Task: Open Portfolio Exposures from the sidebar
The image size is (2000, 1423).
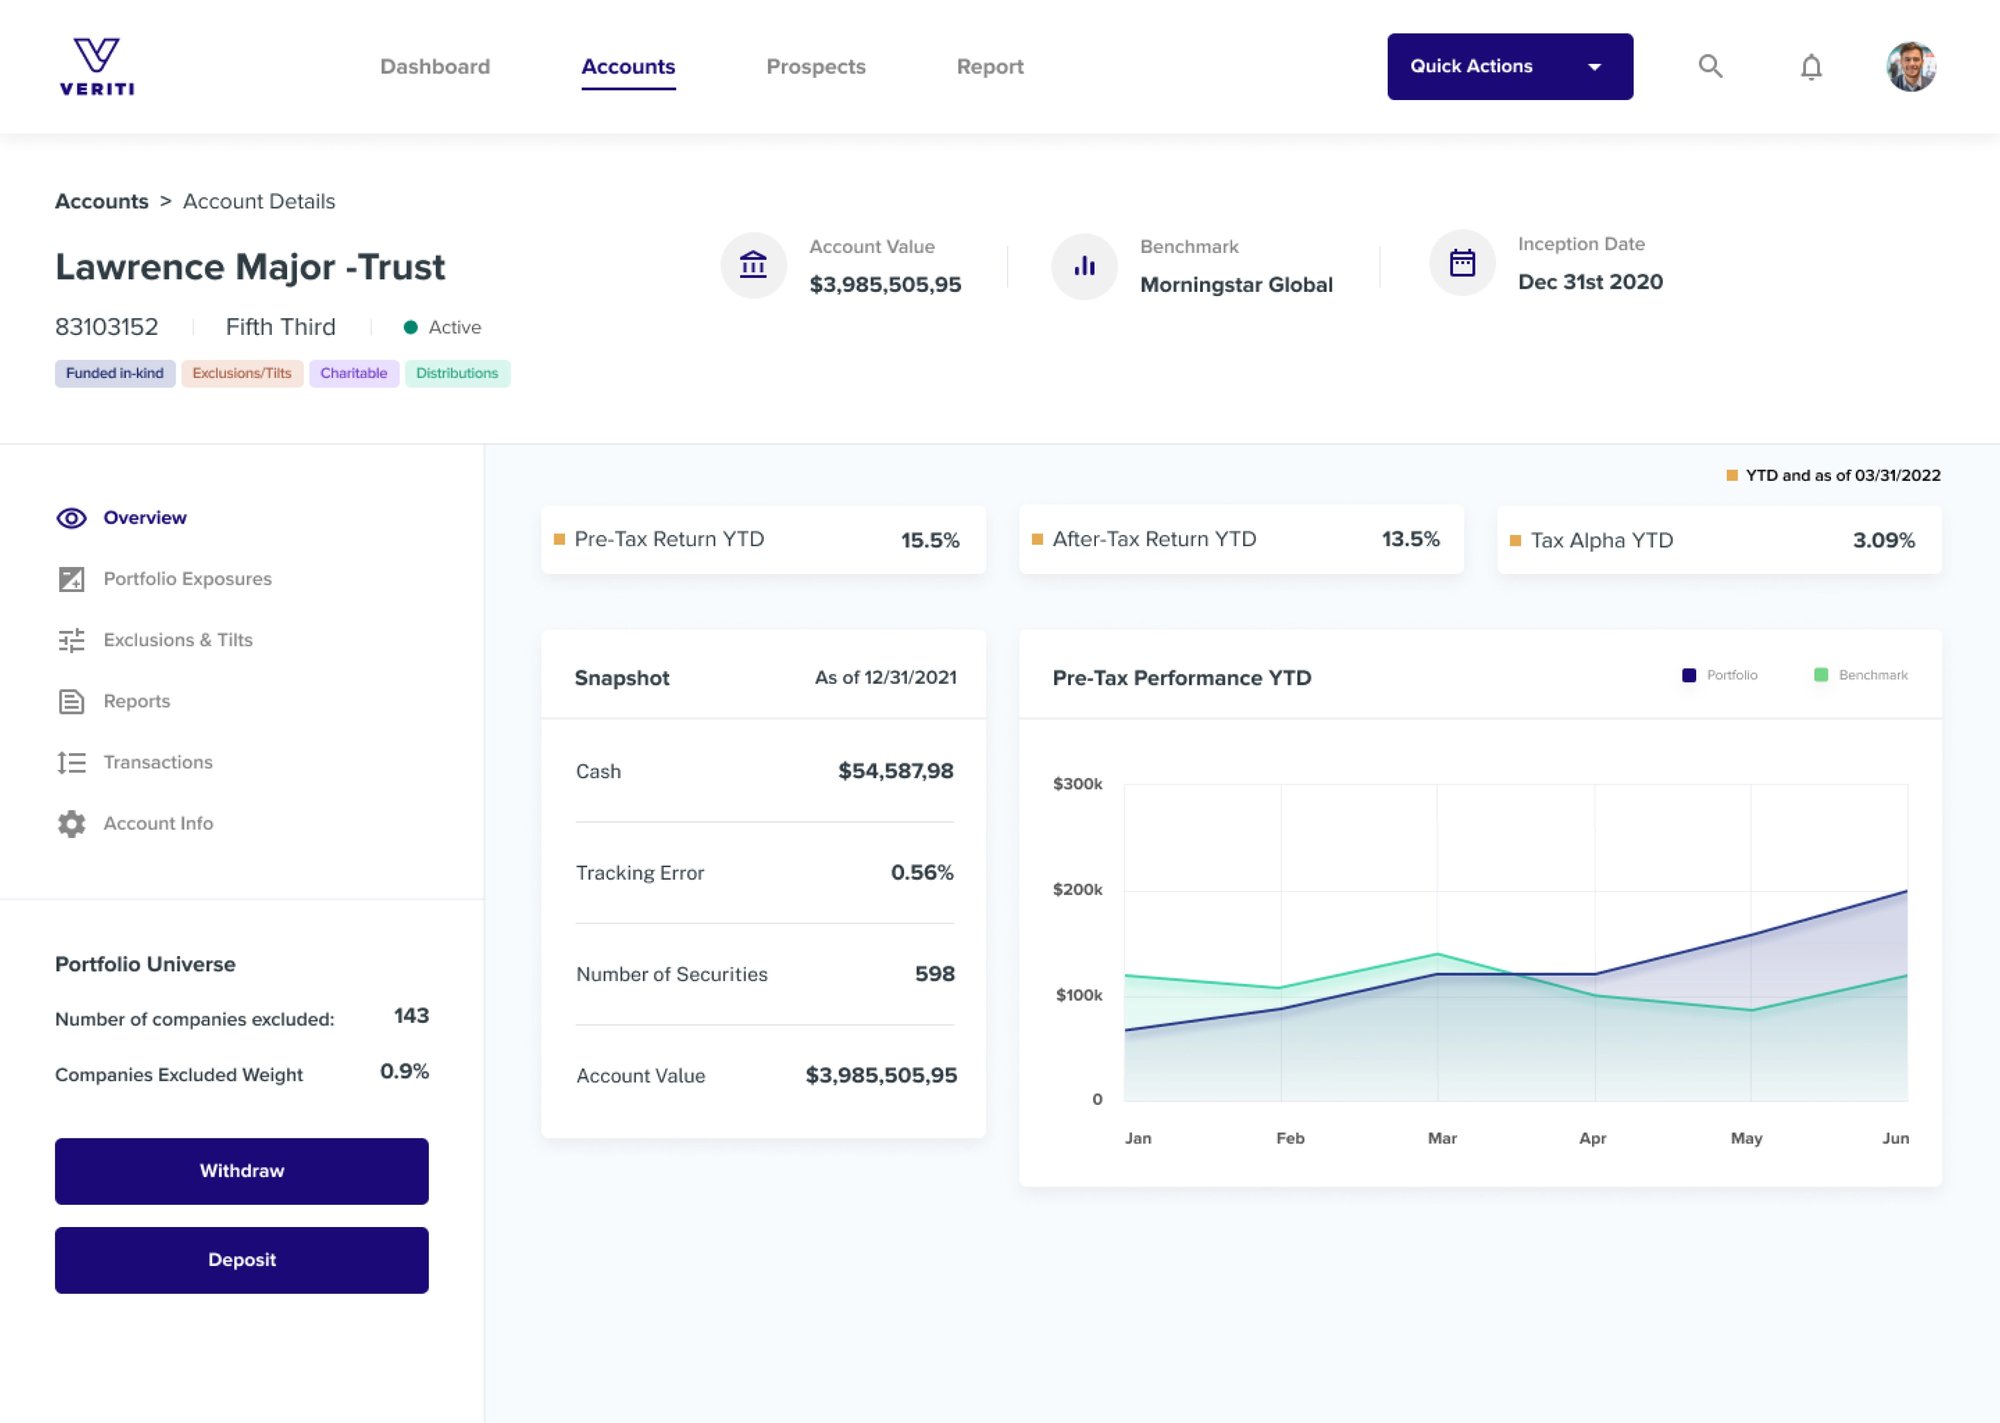Action: (x=187, y=579)
